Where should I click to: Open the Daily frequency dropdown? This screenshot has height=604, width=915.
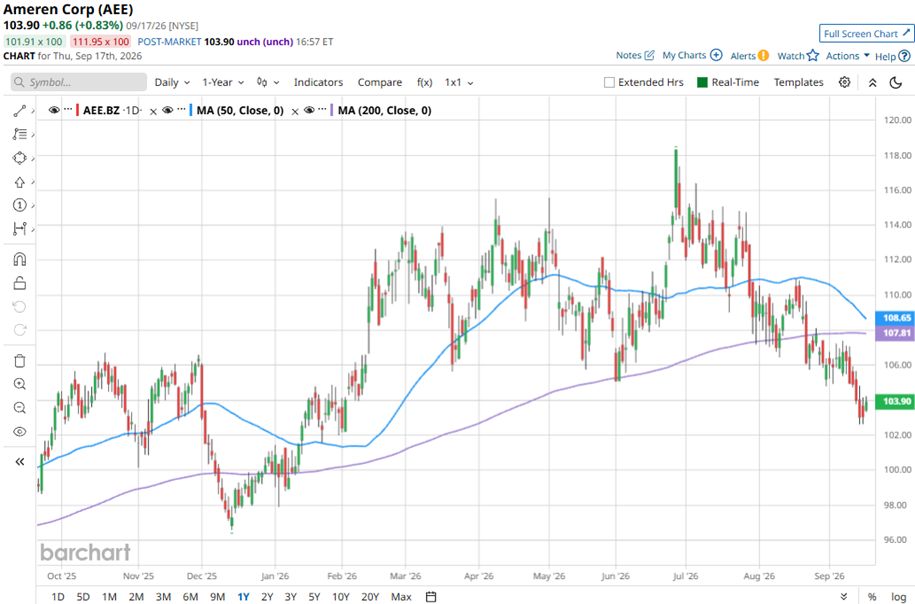[x=172, y=82]
